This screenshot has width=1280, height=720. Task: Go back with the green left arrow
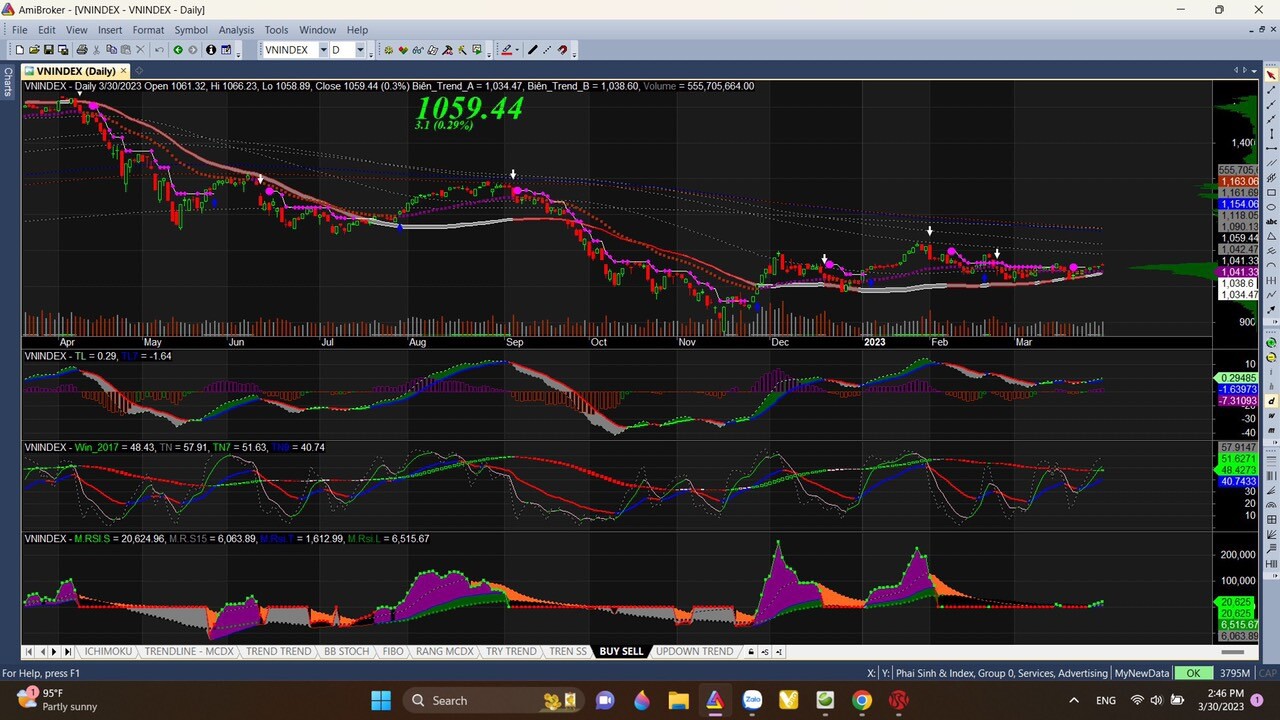(x=178, y=50)
